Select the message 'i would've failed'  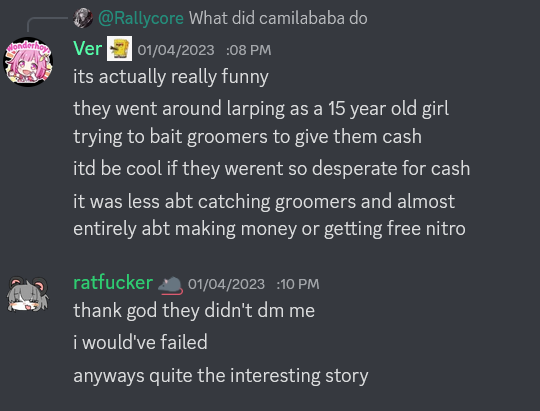(140, 342)
